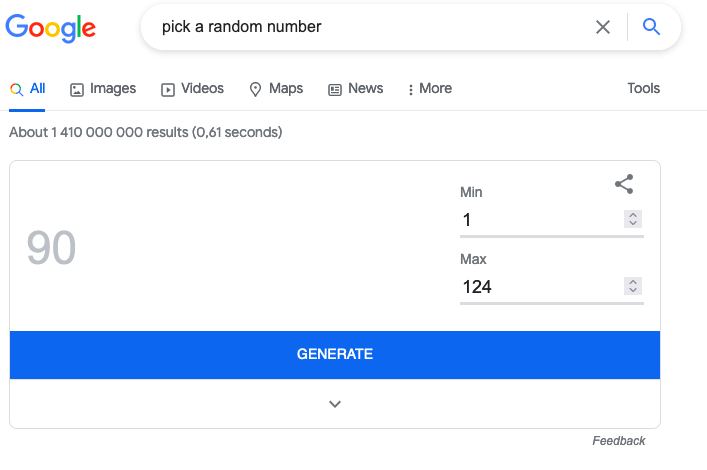Open the More options menu

click(x=430, y=88)
